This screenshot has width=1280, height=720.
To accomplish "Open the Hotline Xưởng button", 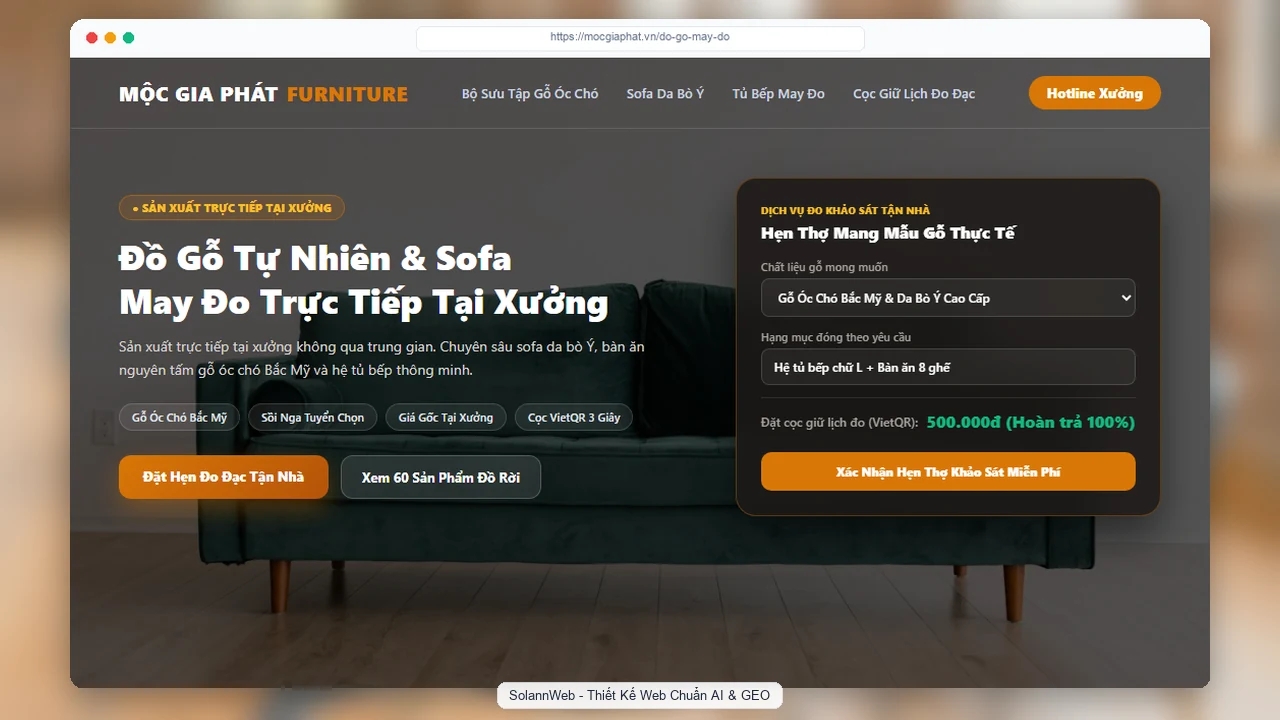I will (x=1094, y=93).
